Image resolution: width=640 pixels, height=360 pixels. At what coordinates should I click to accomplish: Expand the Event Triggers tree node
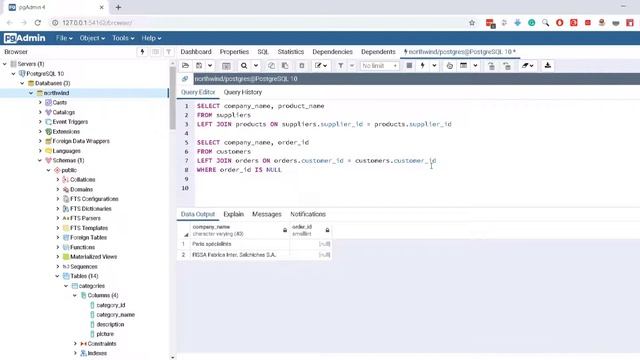pyautogui.click(x=40, y=122)
